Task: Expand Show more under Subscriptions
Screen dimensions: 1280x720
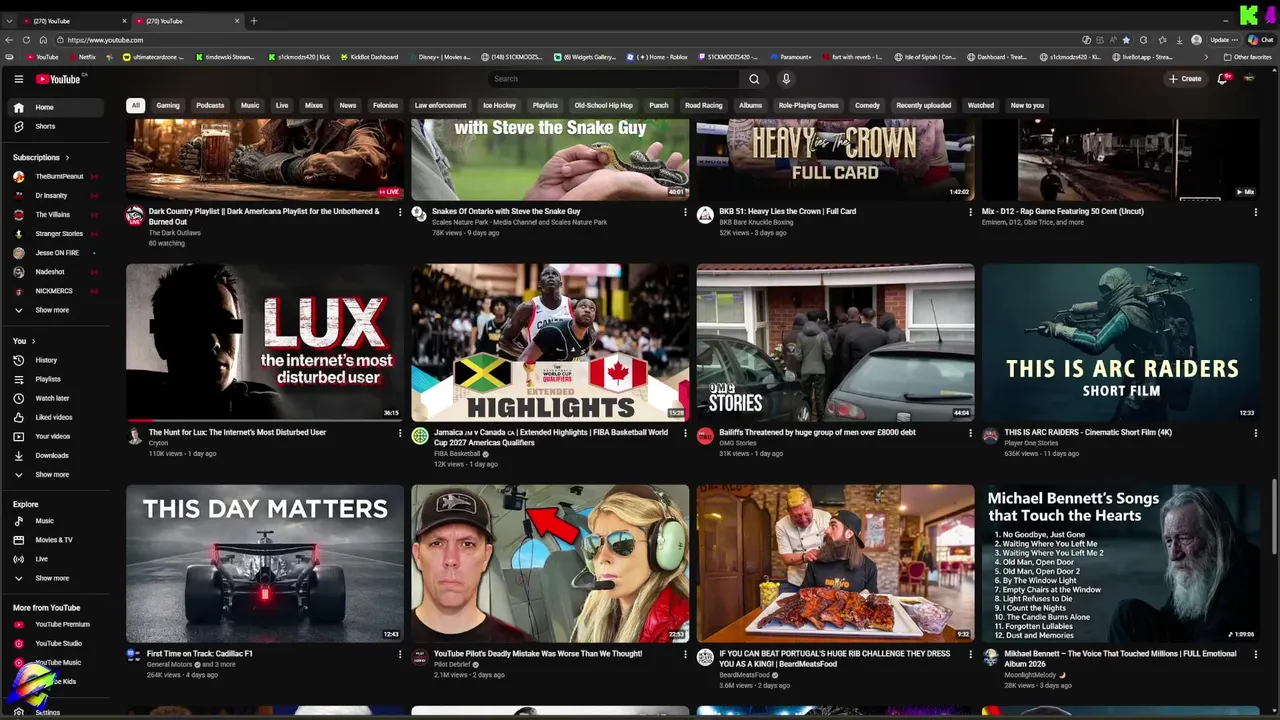Action: pos(56,310)
